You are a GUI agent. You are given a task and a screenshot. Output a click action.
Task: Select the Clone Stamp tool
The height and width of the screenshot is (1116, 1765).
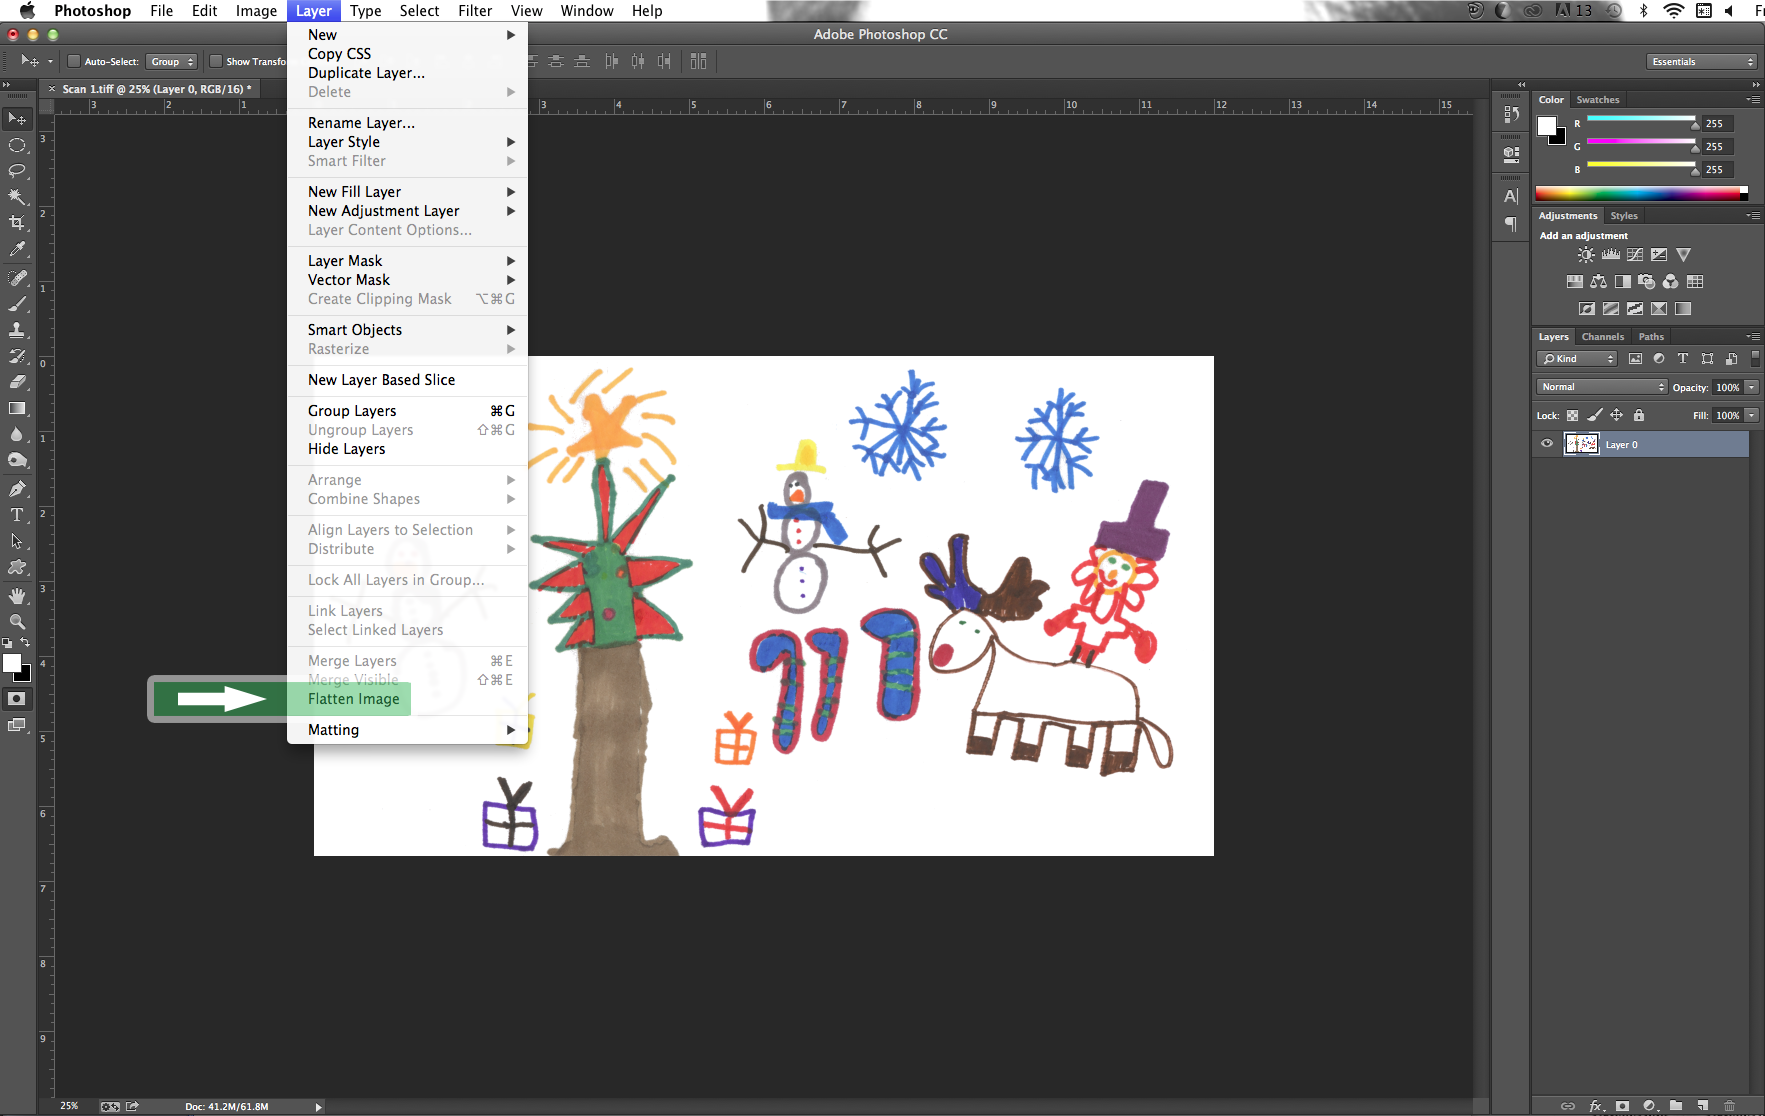(17, 330)
